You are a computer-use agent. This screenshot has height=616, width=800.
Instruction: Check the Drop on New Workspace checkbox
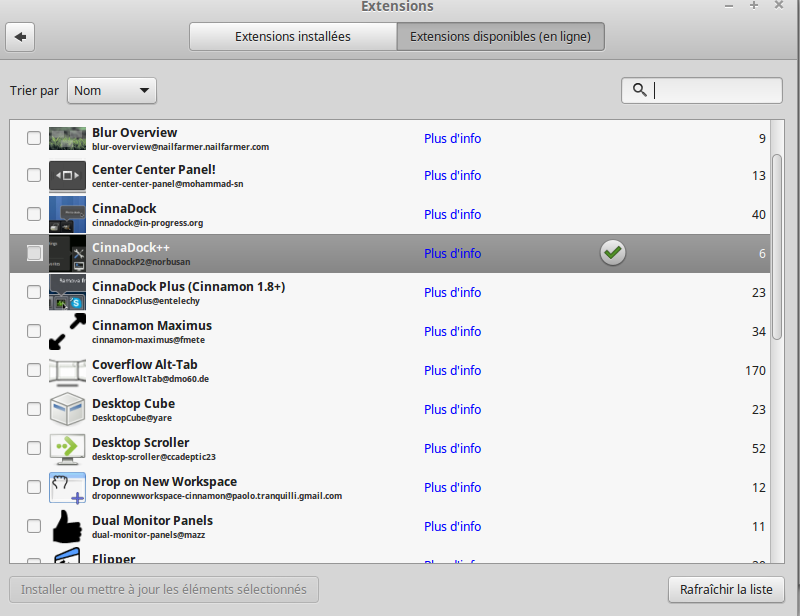click(34, 487)
